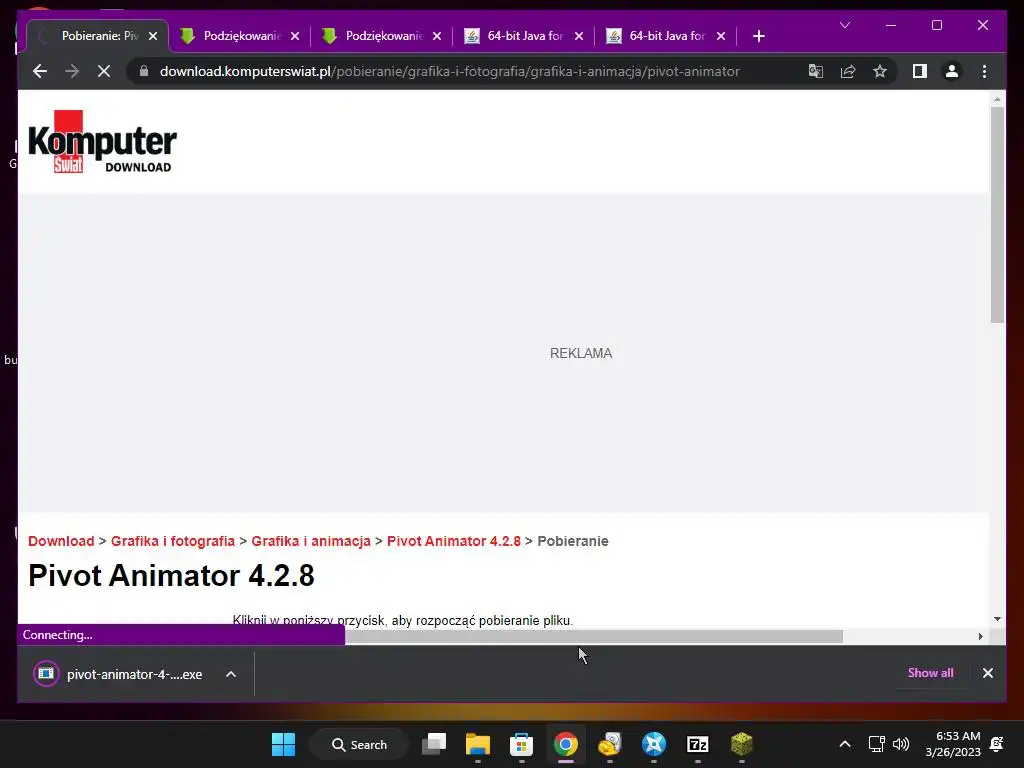Switch to the first 64-bit Java tab
This screenshot has width=1024, height=768.
click(524, 36)
